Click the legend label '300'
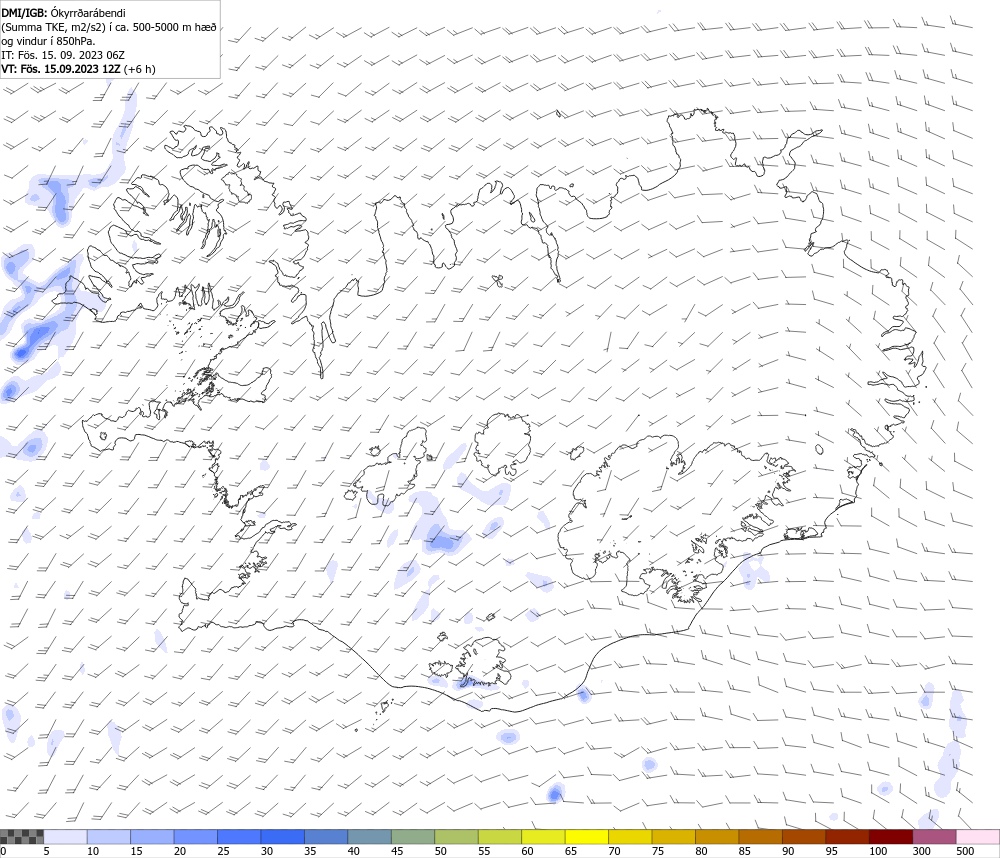1000x858 pixels. (x=922, y=851)
